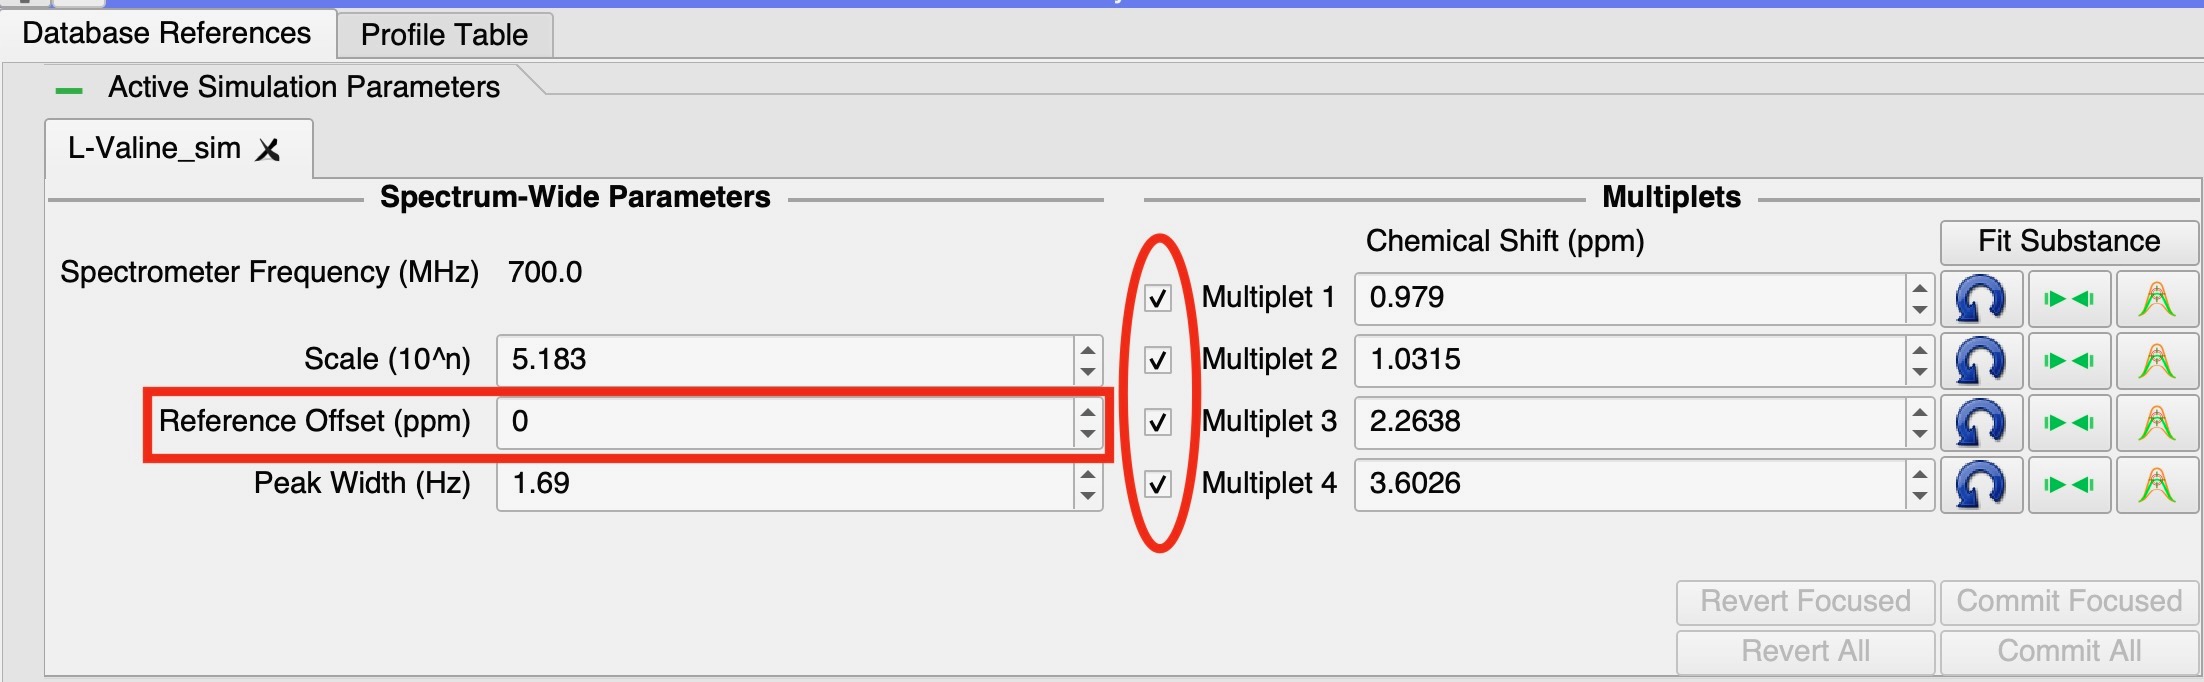
Task: Click the blue revert arrow for Multiplet 4
Action: (x=1981, y=485)
